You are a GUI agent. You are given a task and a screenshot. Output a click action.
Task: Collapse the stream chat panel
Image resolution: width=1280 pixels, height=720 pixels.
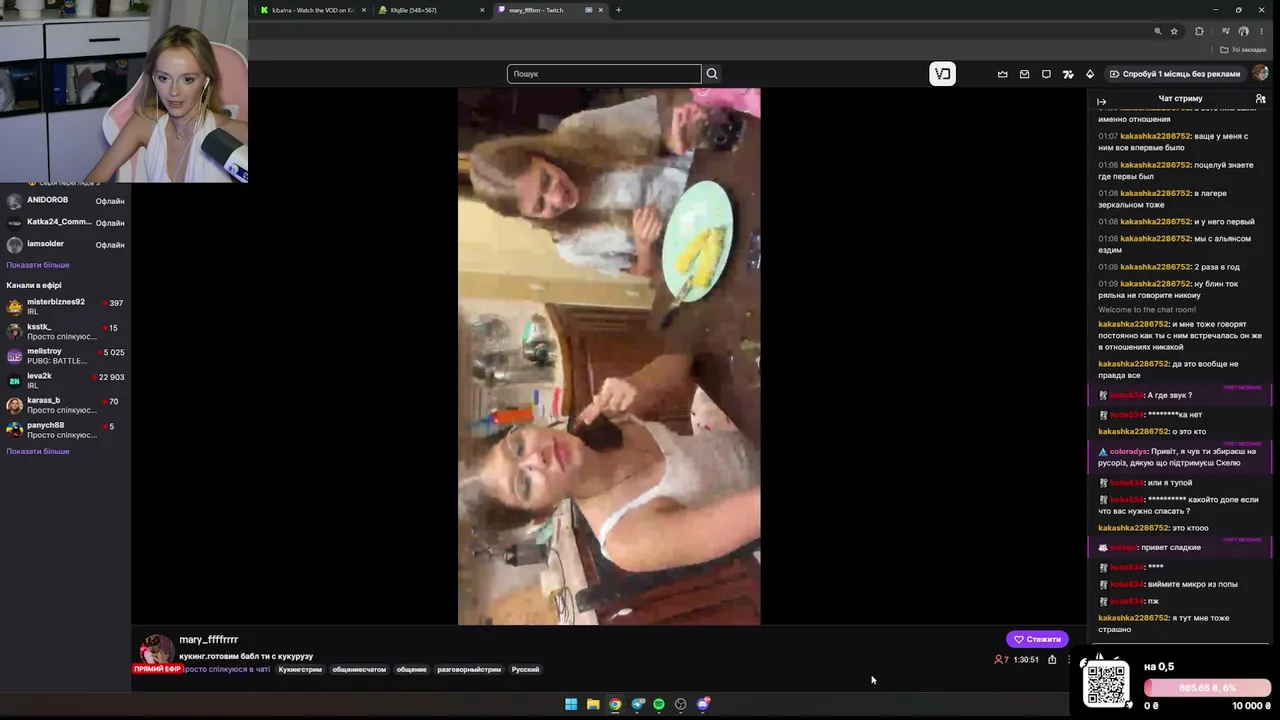pos(1101,101)
